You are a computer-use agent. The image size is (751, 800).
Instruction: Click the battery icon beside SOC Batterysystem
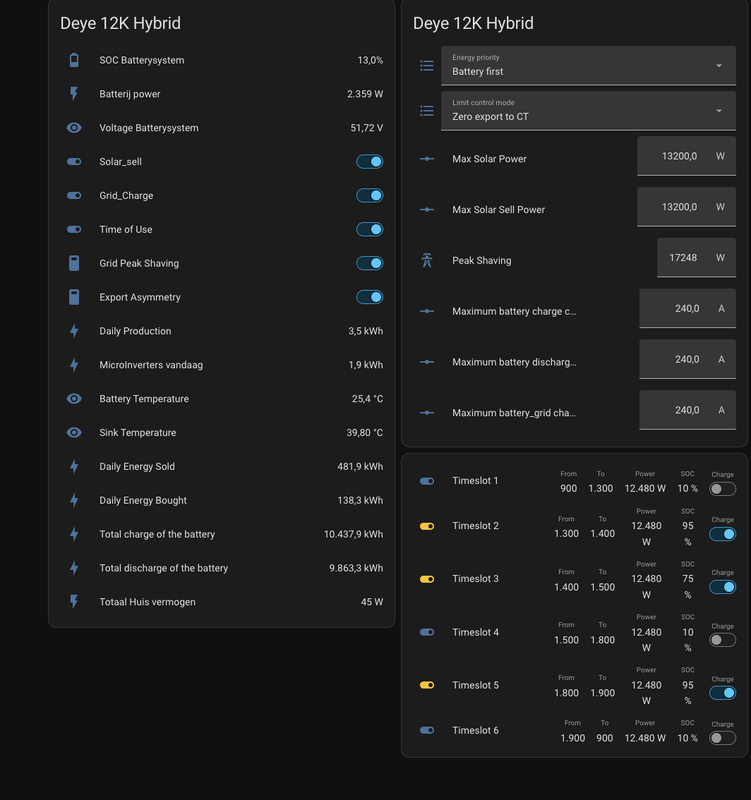[74, 60]
